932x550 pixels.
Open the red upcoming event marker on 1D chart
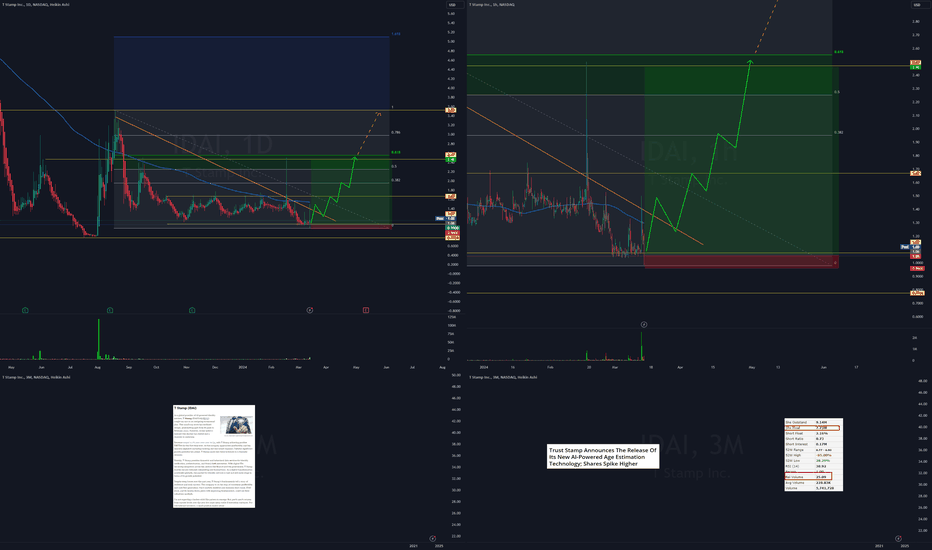366,310
